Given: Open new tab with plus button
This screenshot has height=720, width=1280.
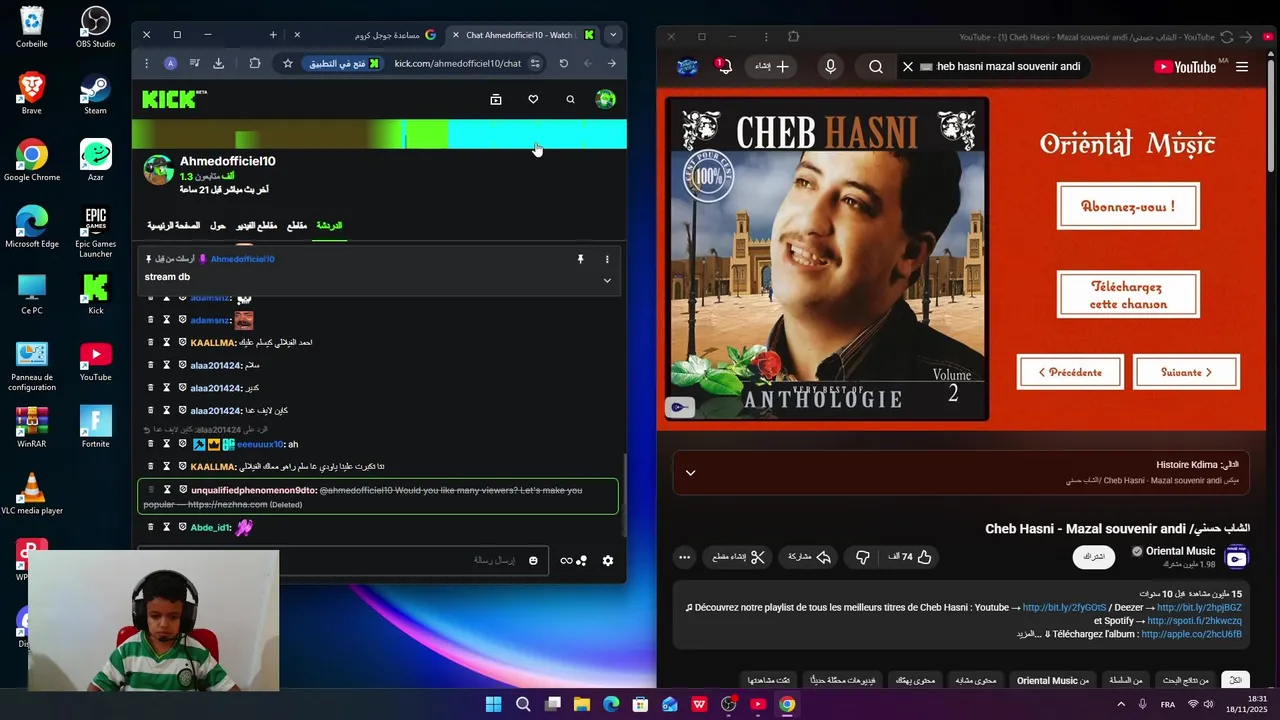Looking at the screenshot, I should pyautogui.click(x=272, y=35).
